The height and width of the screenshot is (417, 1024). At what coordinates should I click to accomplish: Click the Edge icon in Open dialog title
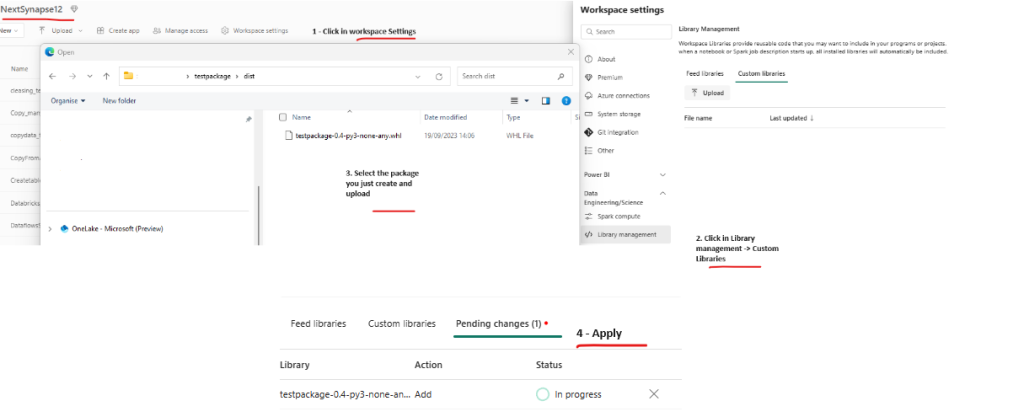[x=49, y=52]
